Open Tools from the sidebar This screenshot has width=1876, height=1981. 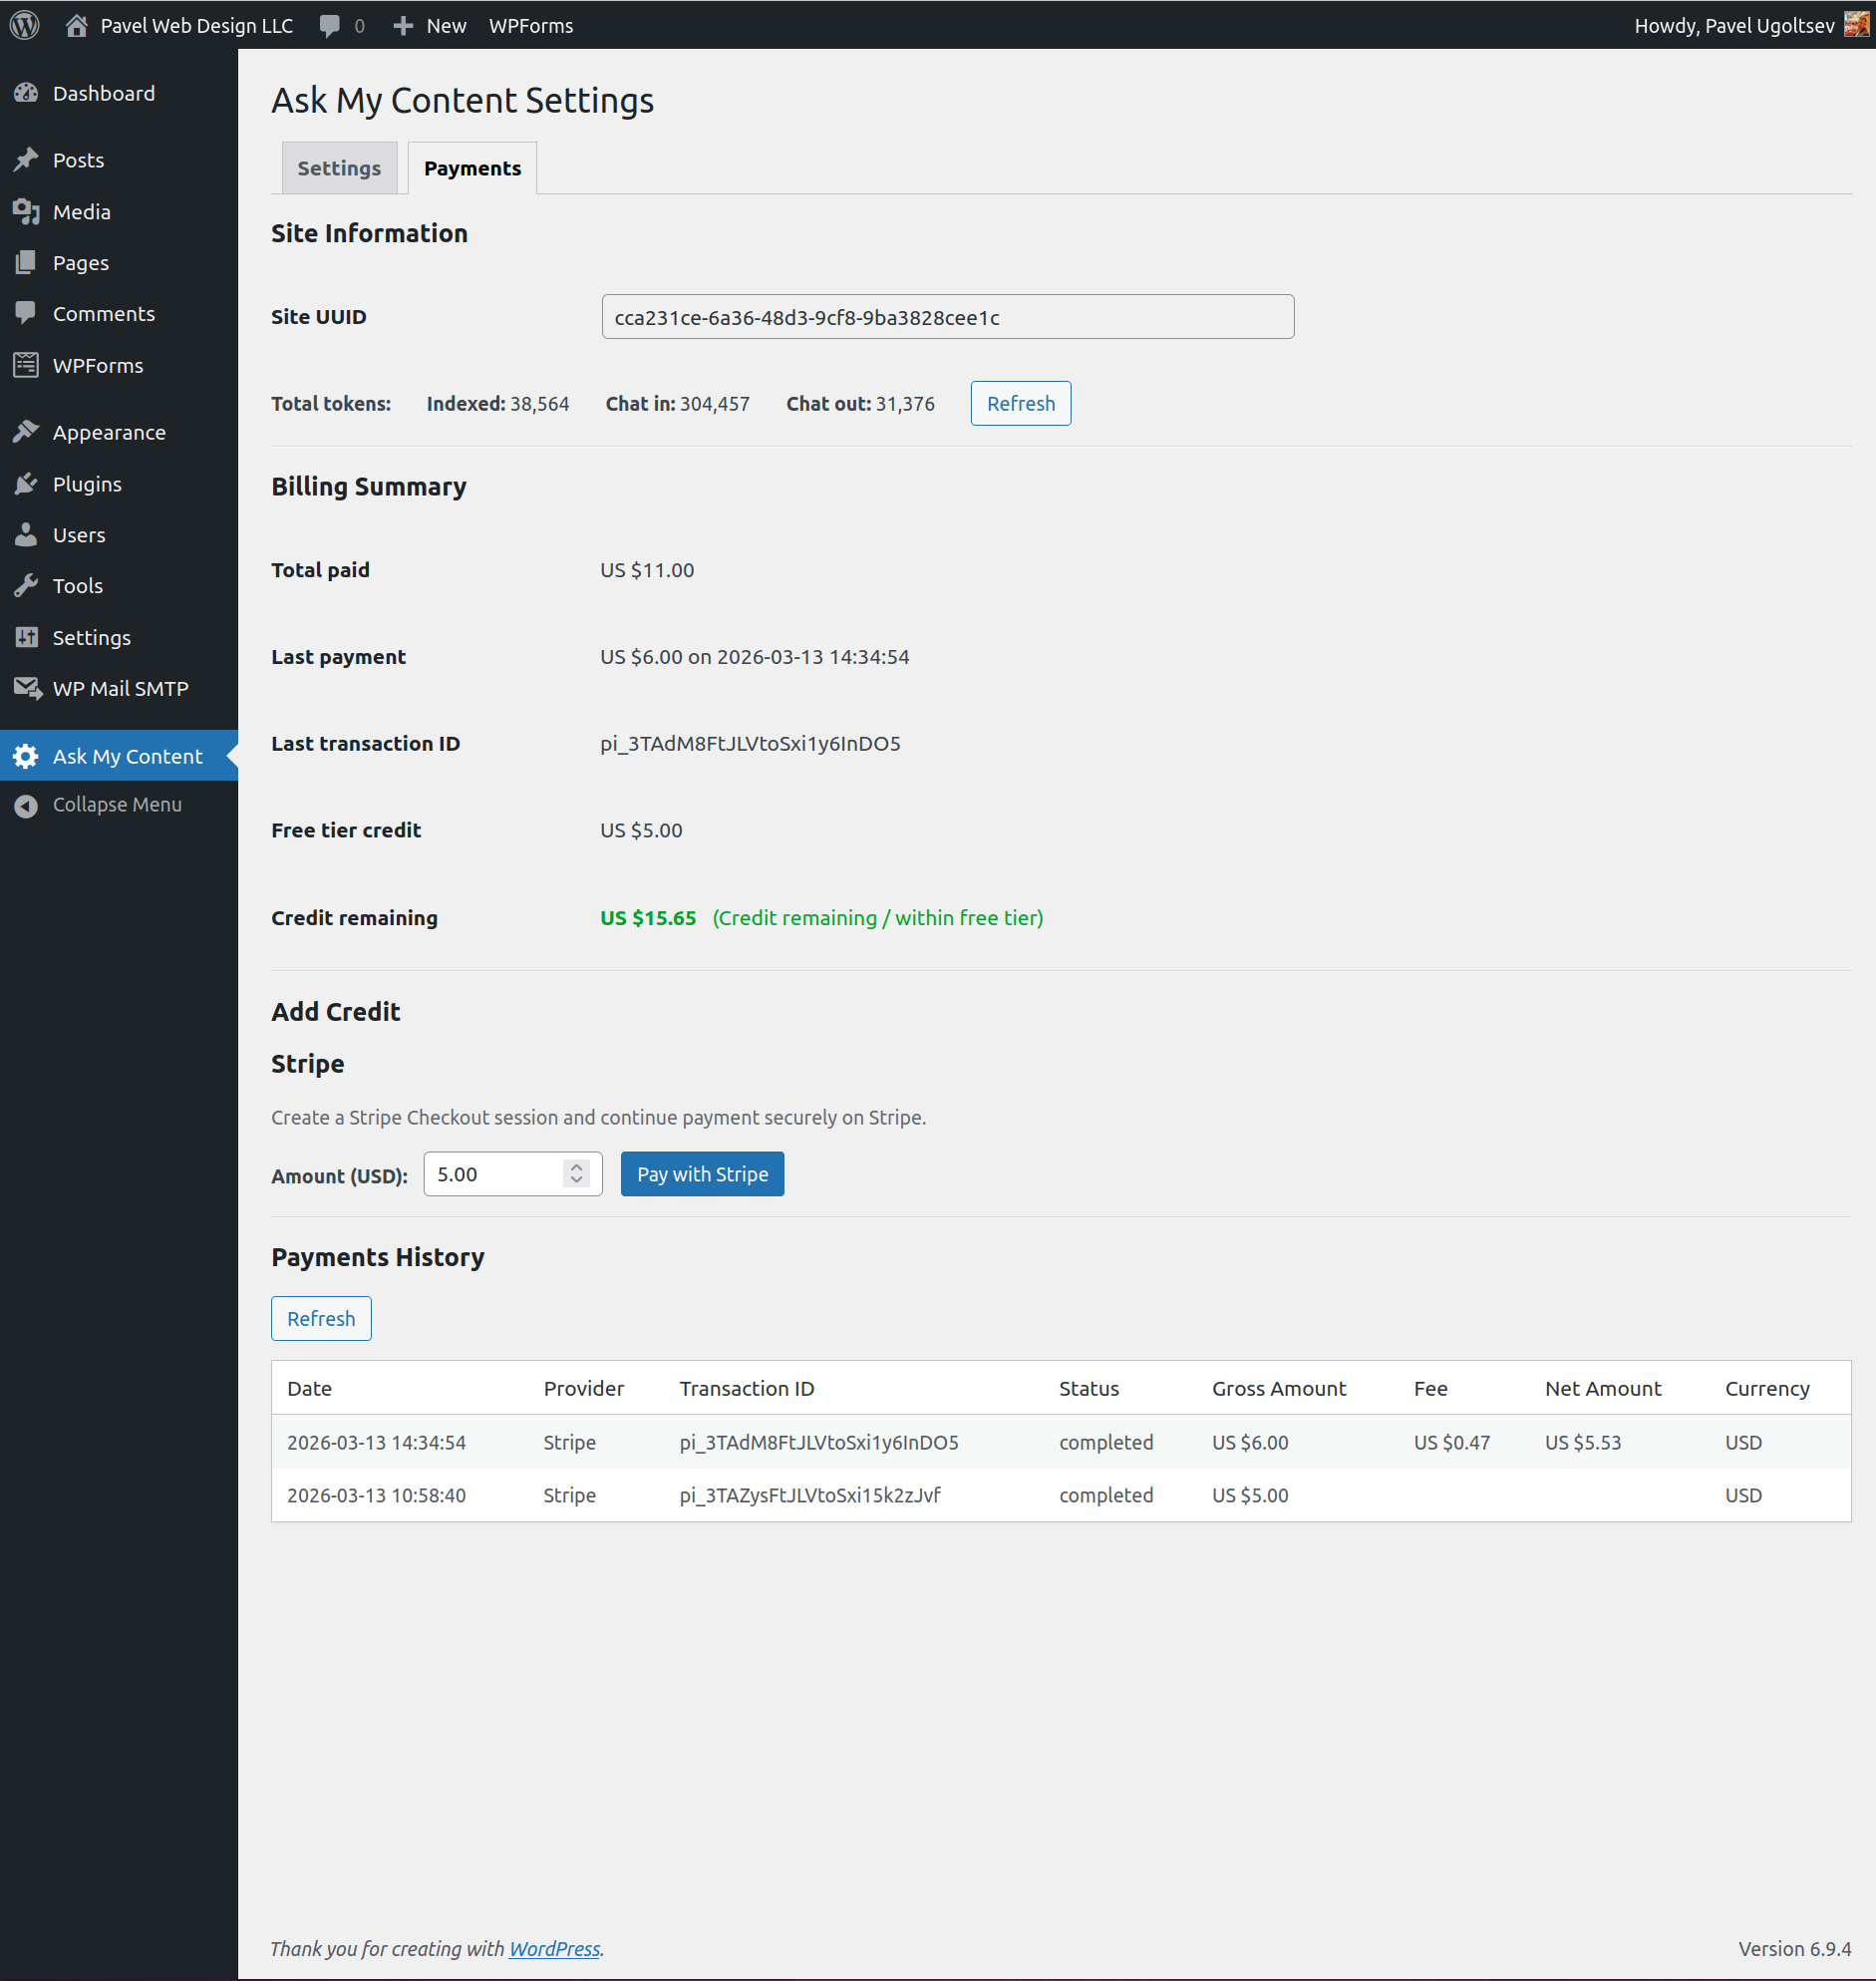tap(77, 585)
